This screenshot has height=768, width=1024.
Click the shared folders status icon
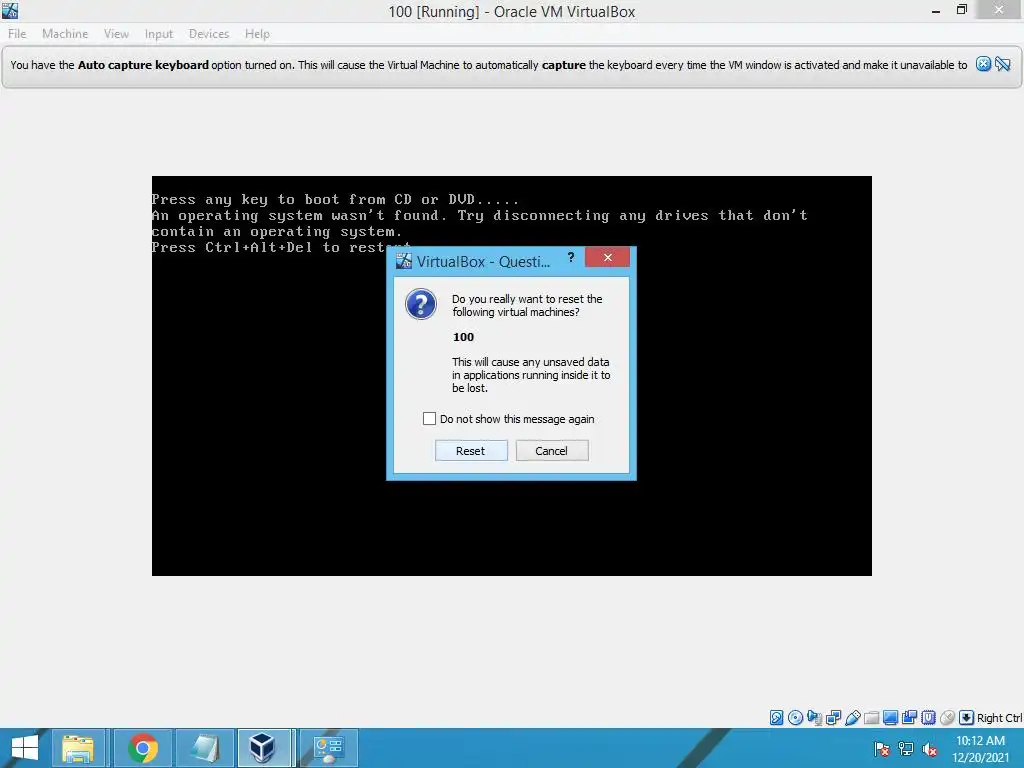[x=871, y=718]
